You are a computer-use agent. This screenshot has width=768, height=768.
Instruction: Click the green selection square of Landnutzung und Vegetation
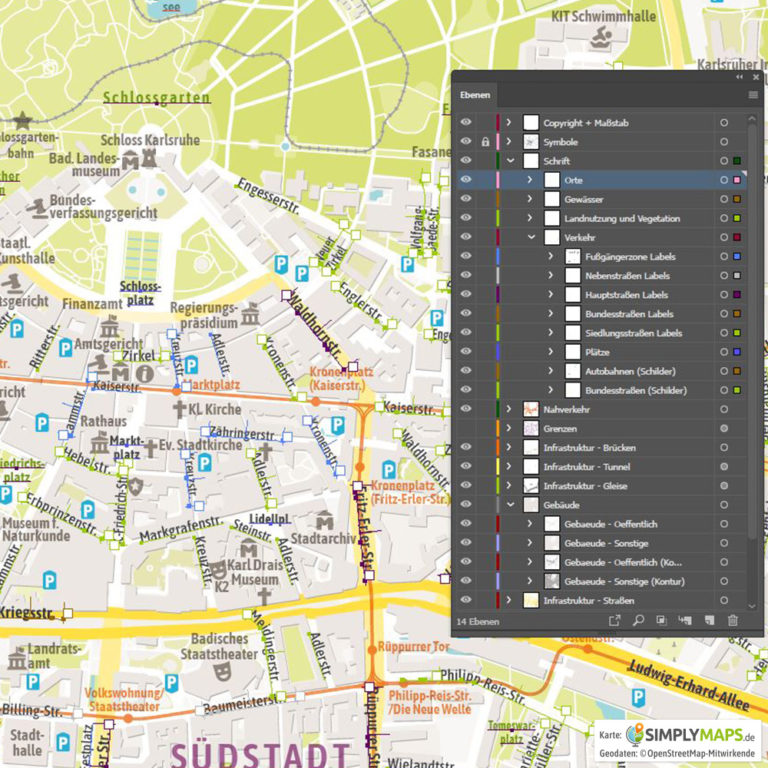pos(737,218)
